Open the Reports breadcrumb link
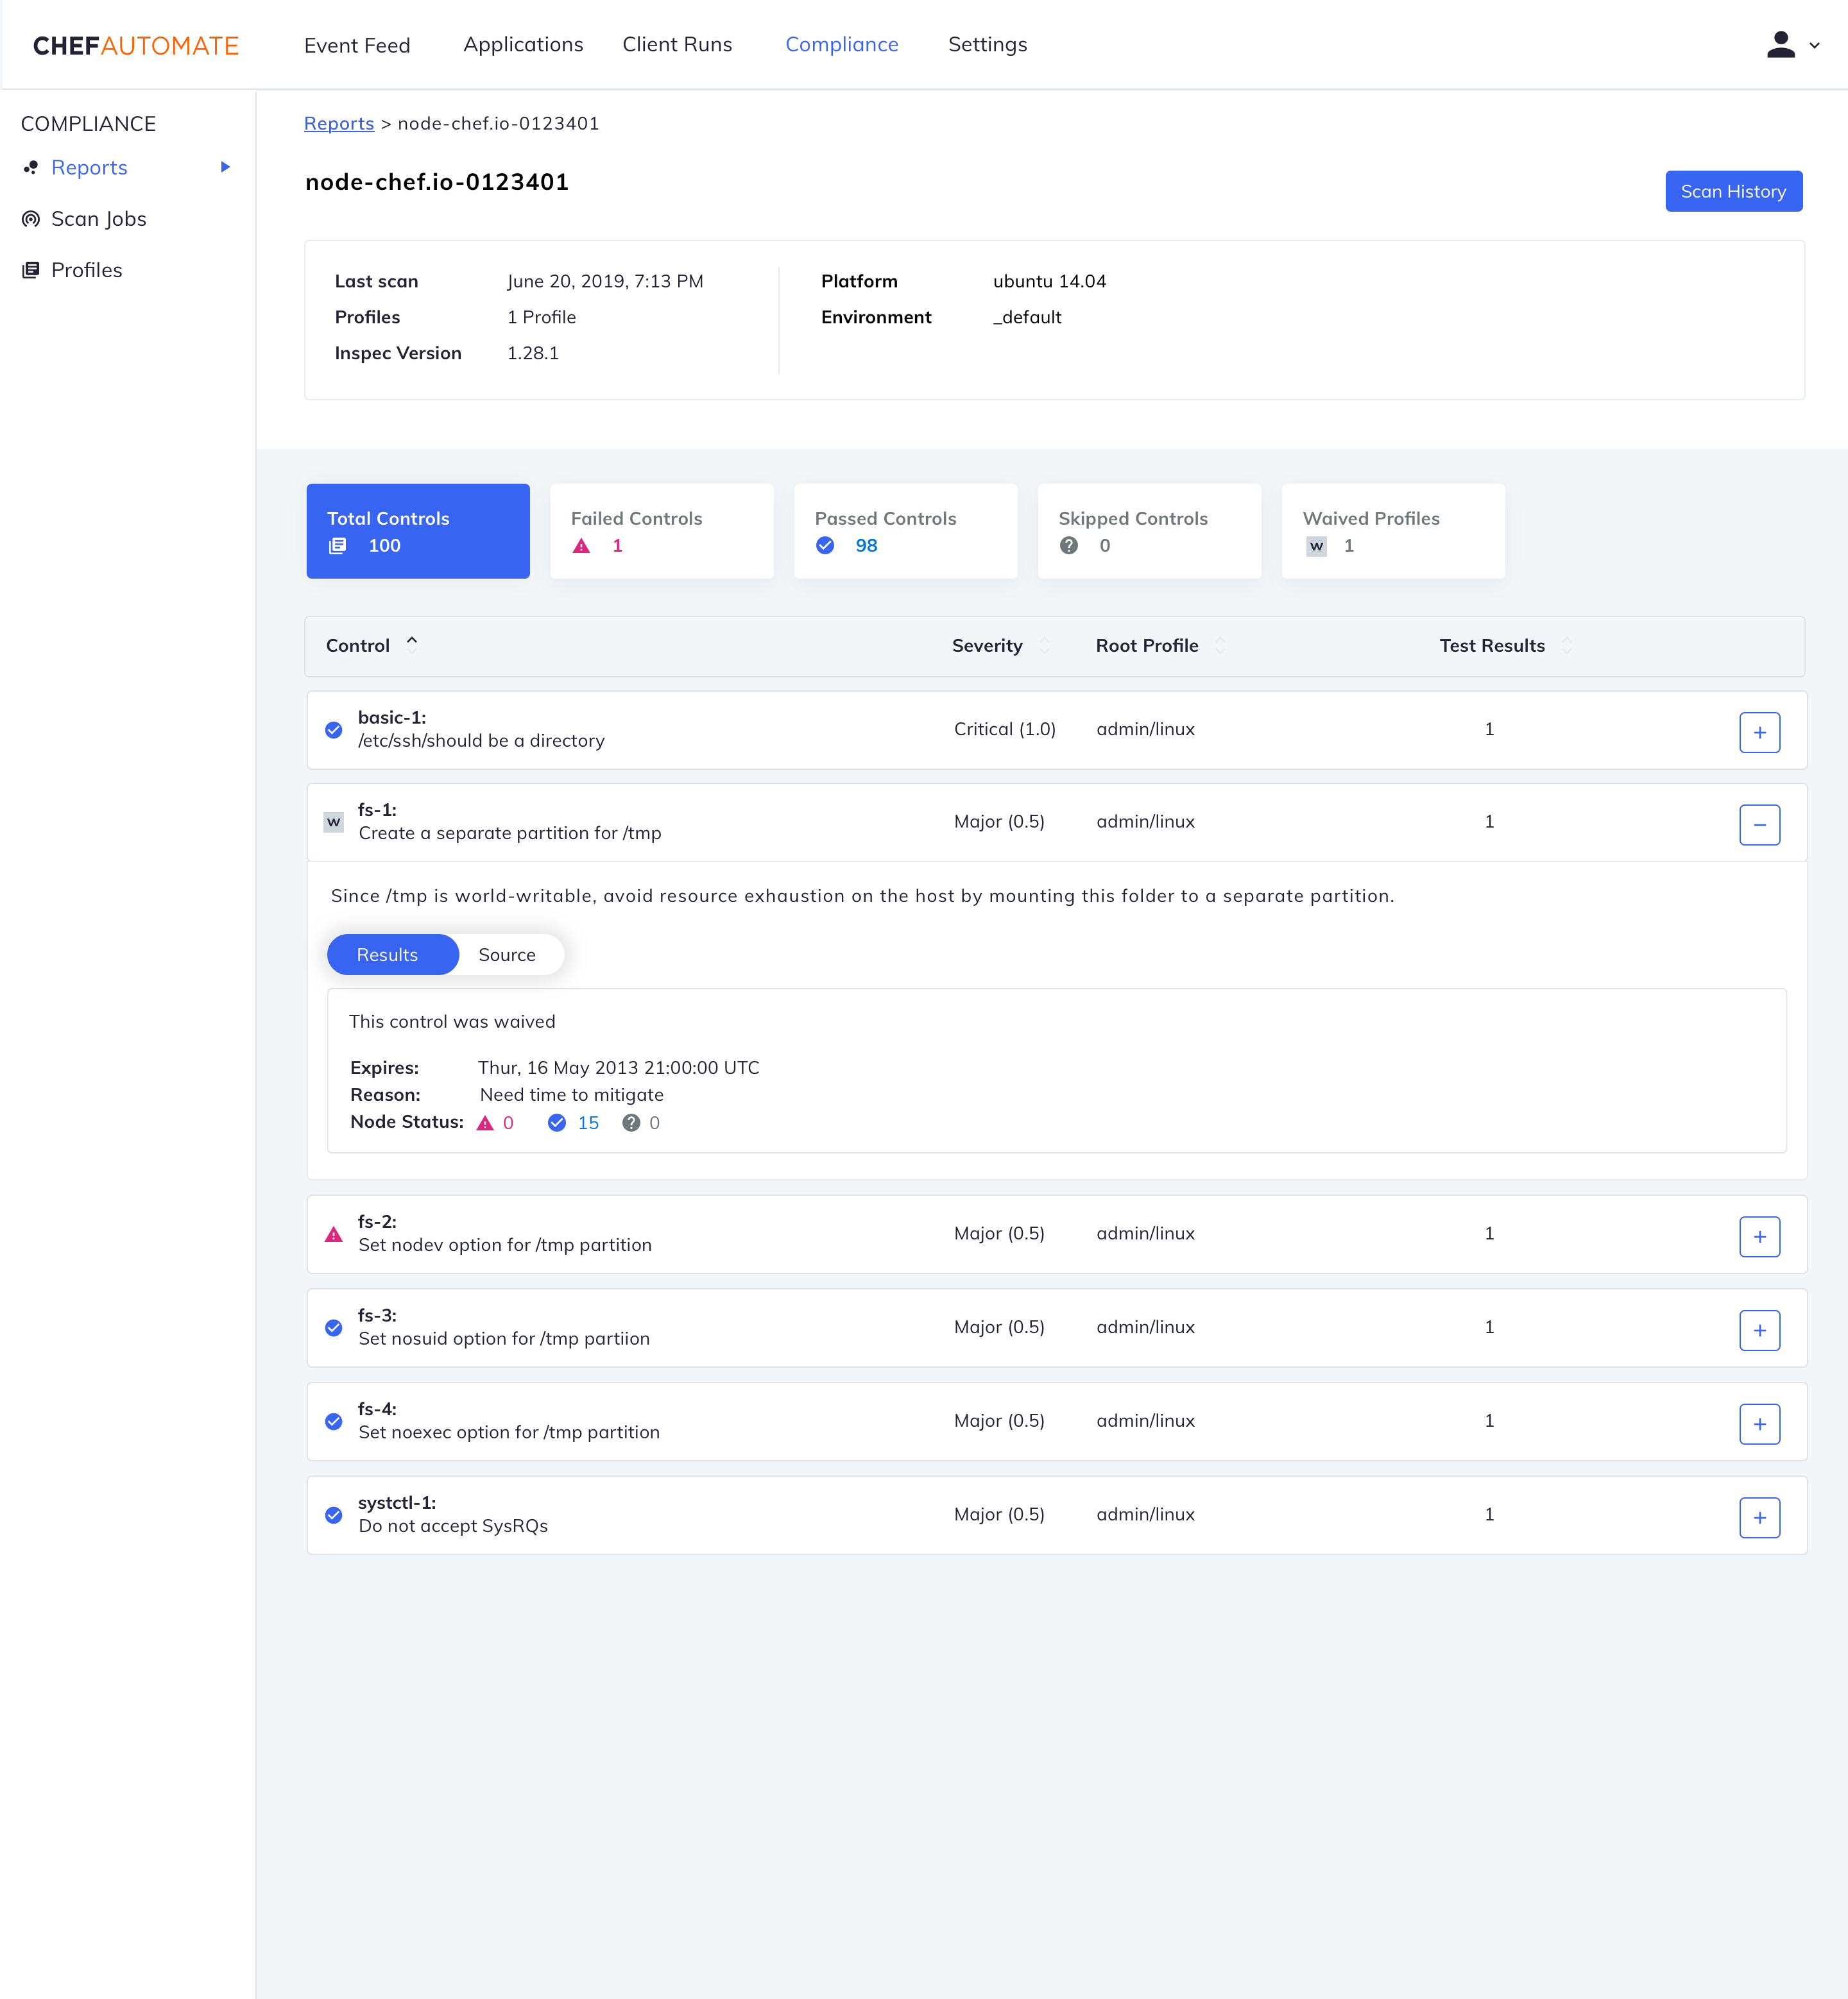The image size is (1848, 1999). [x=339, y=123]
